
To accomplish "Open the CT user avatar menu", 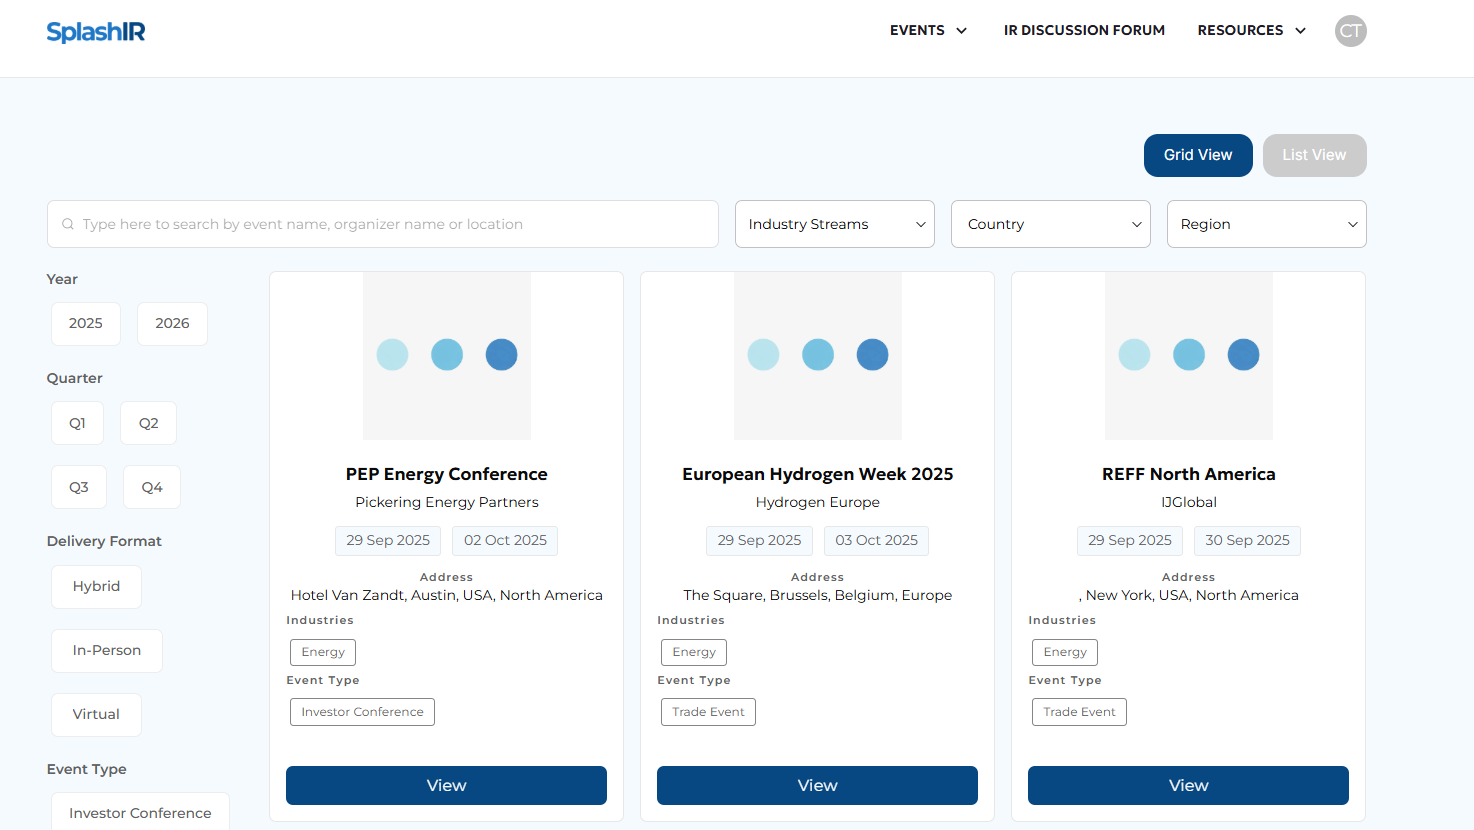I will pyautogui.click(x=1350, y=31).
